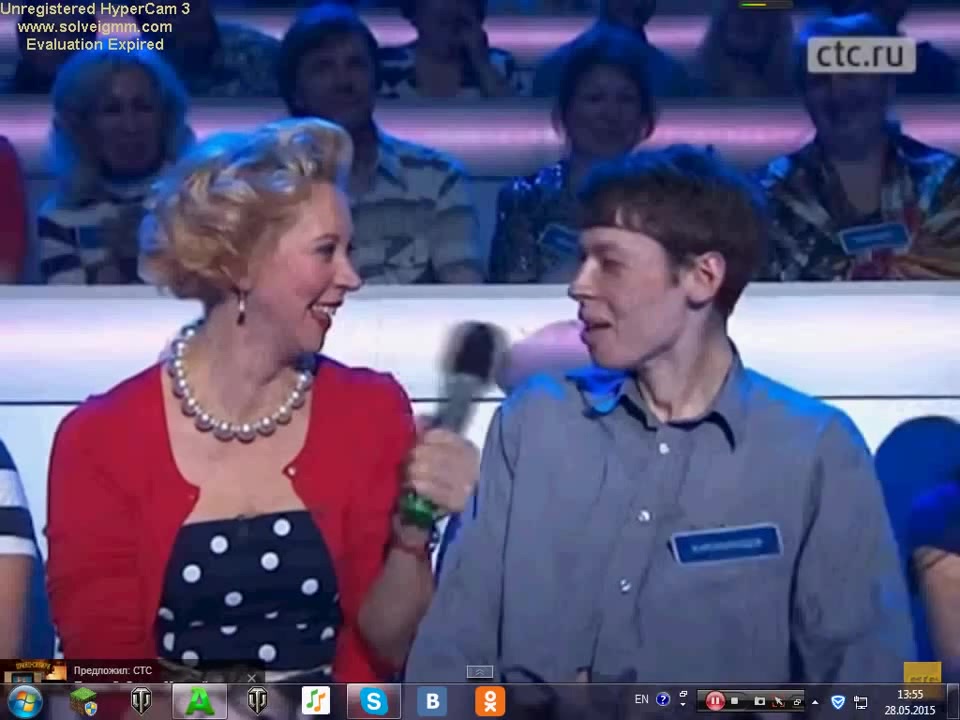
Task: Expand hidden system tray icons arrow
Action: (x=815, y=701)
